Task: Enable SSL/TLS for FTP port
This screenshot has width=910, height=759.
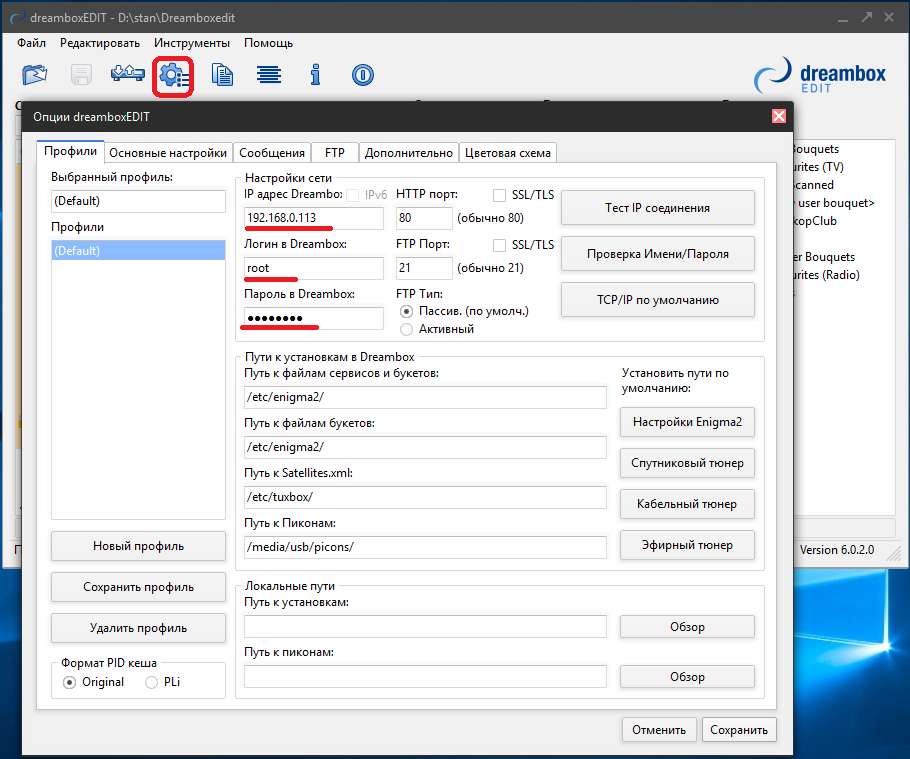Action: 499,245
